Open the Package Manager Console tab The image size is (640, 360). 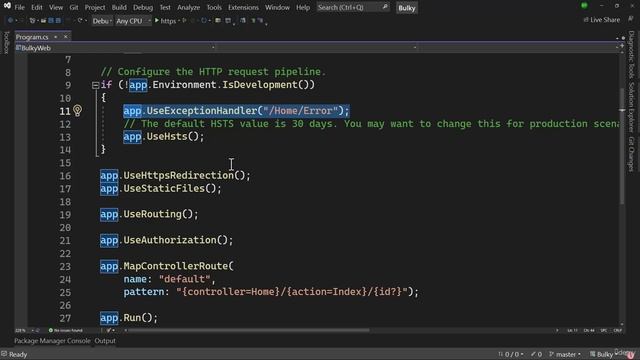tap(52, 341)
